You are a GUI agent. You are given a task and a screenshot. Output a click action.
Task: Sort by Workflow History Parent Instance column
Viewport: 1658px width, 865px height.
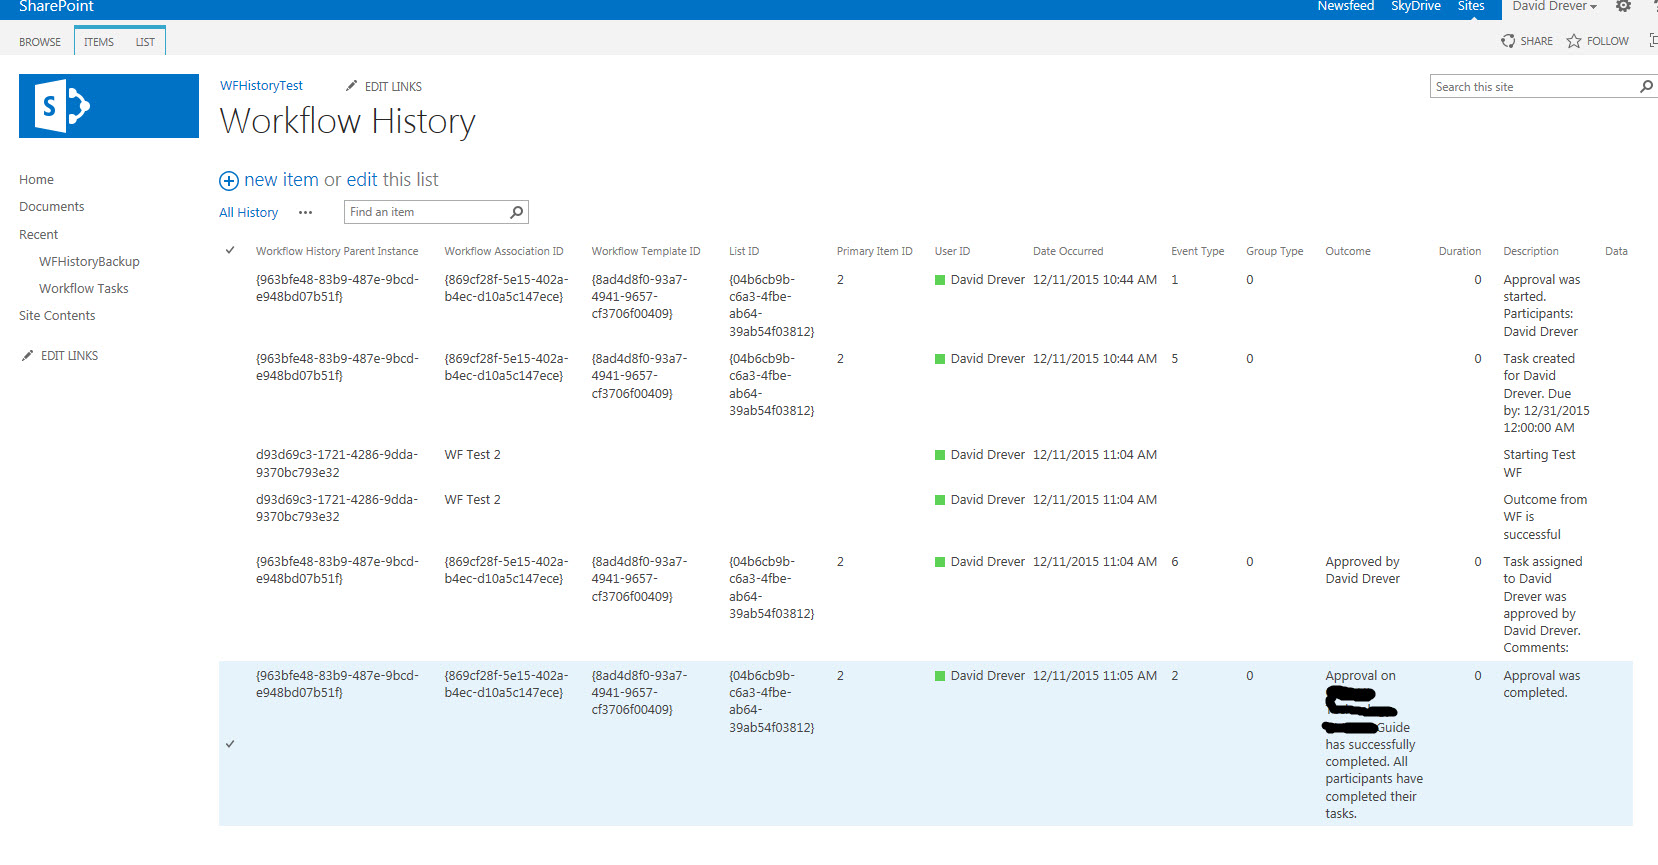pos(337,251)
